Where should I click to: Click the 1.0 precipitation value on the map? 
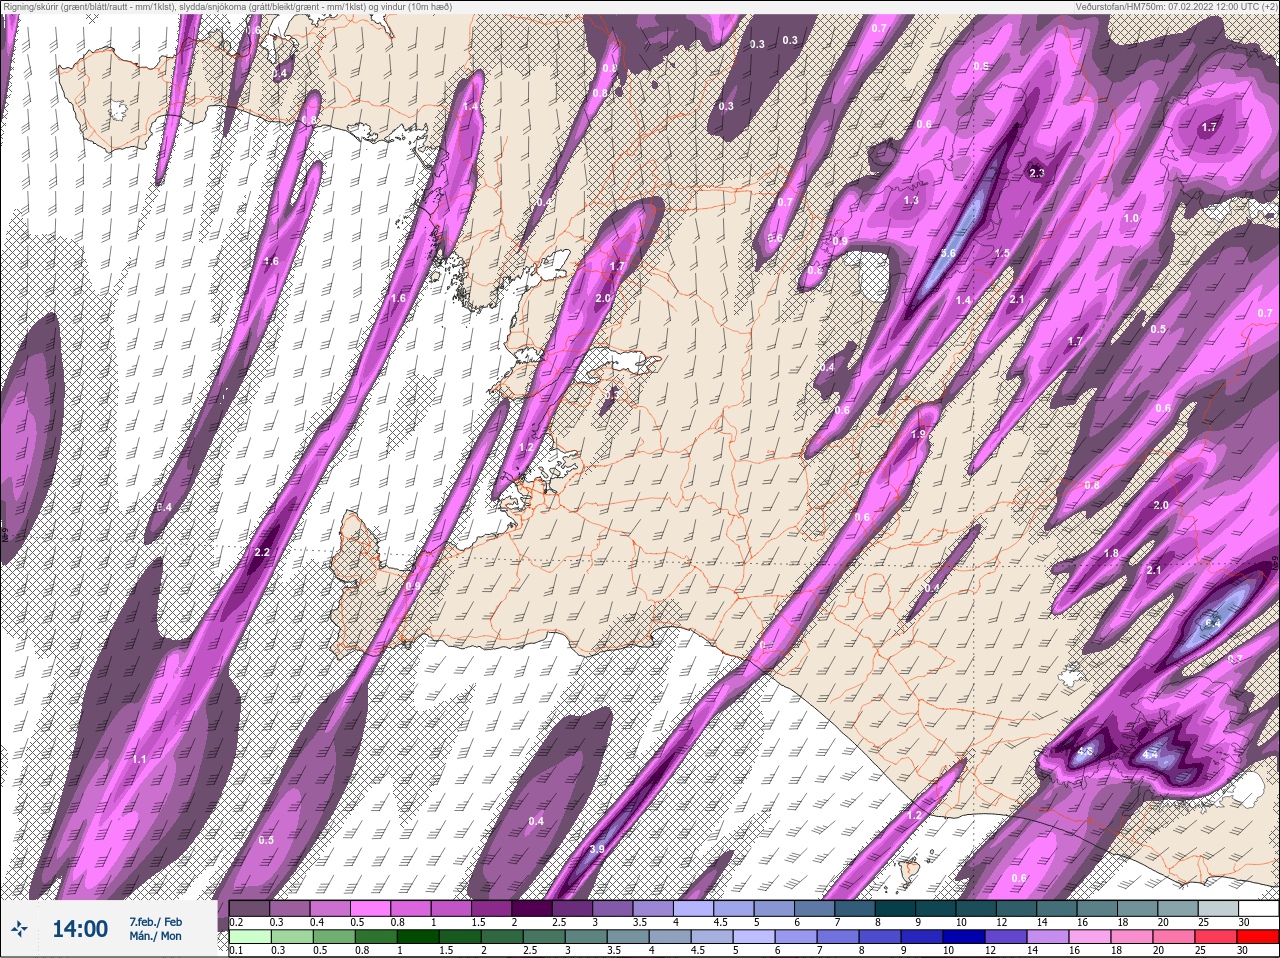[x=1131, y=218]
